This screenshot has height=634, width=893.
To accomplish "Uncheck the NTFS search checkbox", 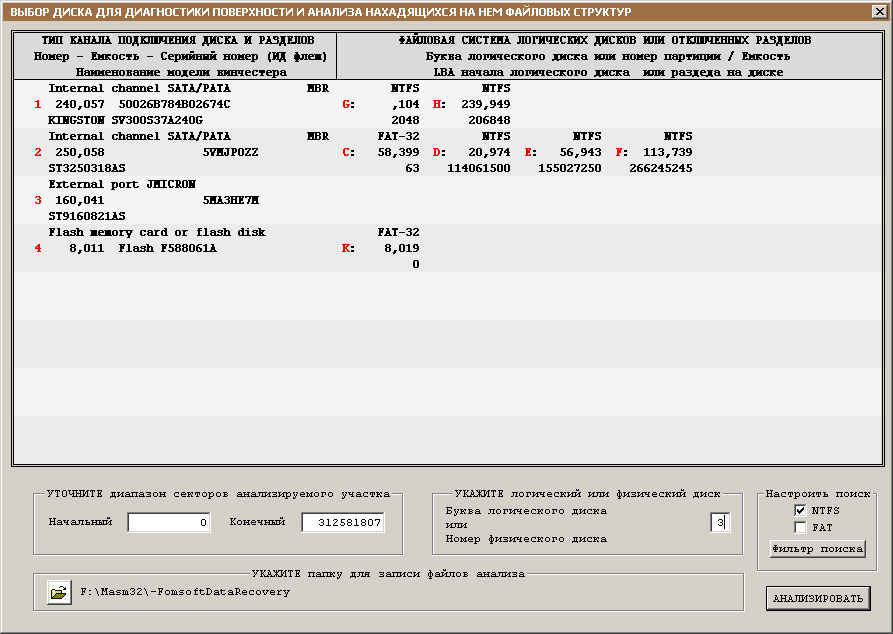I will click(x=800, y=511).
